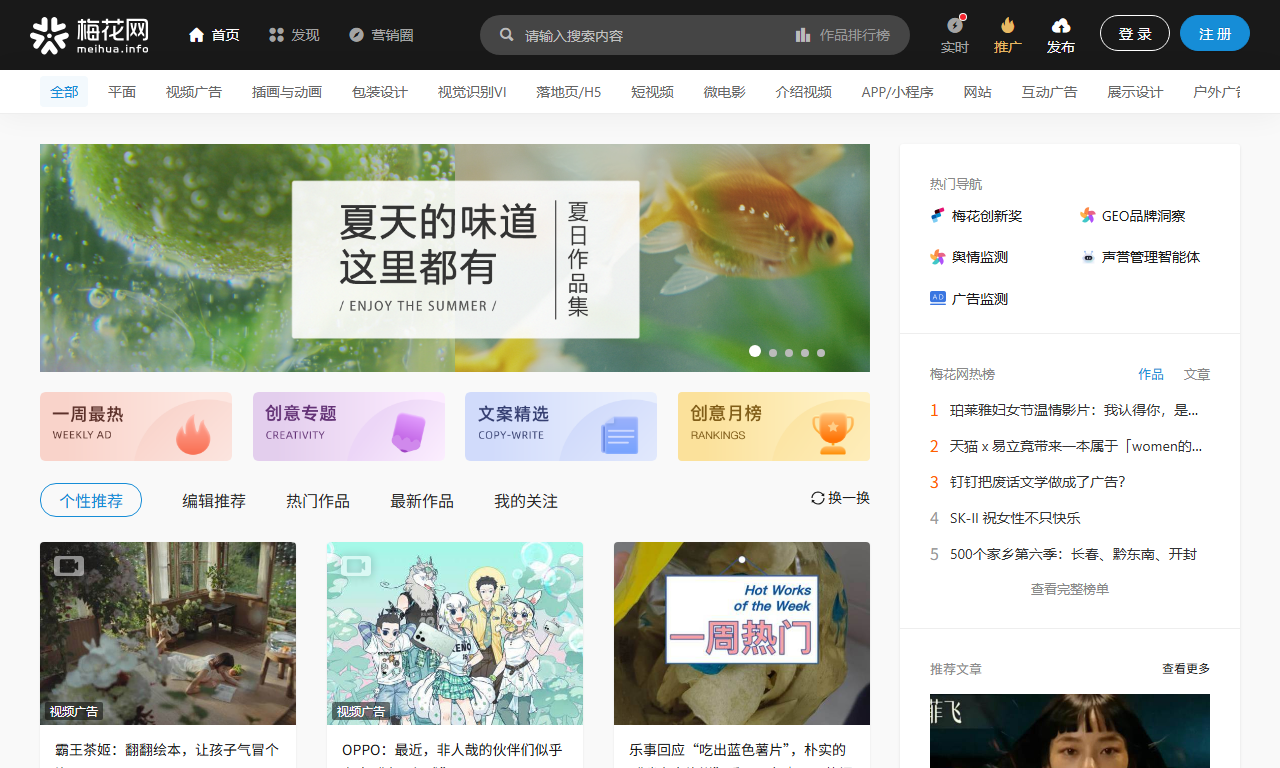Open GEO品牌洞察 link
The height and width of the screenshot is (768, 1280).
coord(1133,216)
